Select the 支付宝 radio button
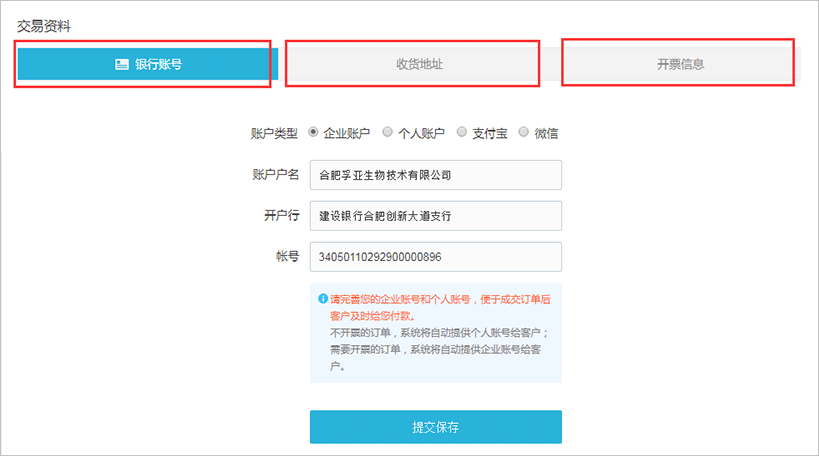The height and width of the screenshot is (456, 819). [x=462, y=132]
